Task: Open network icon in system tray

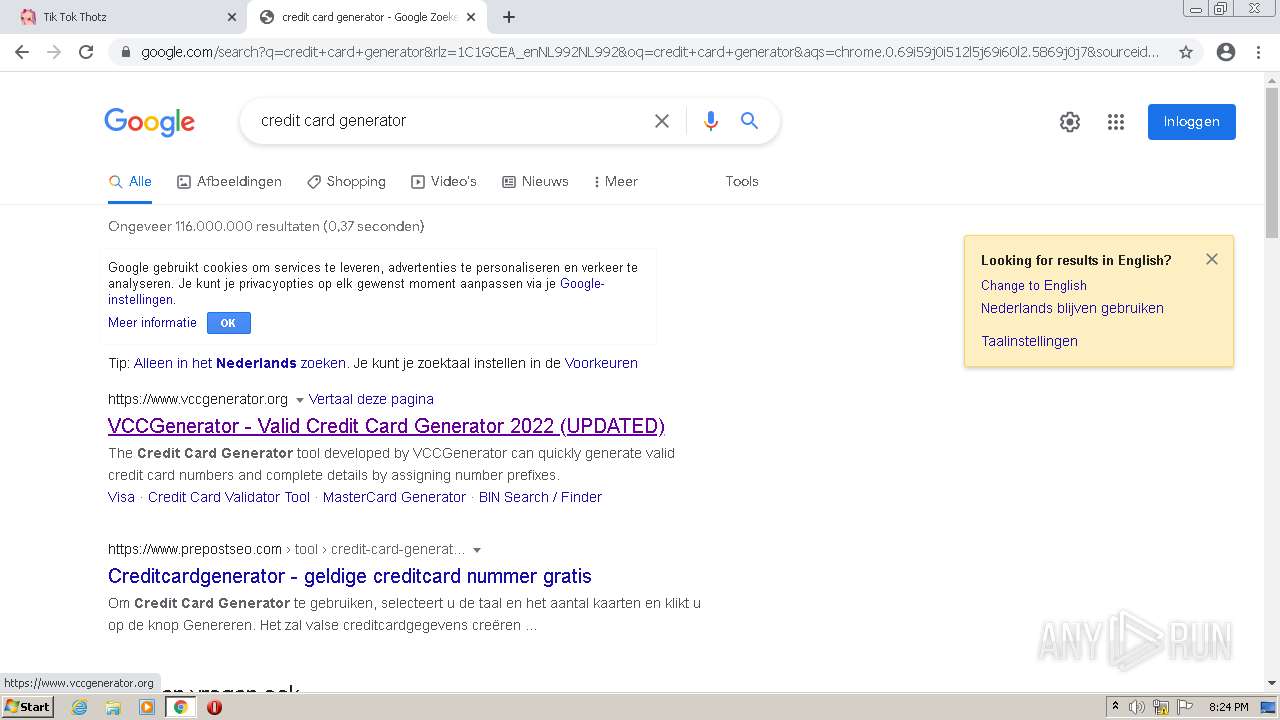Action: pos(1160,707)
